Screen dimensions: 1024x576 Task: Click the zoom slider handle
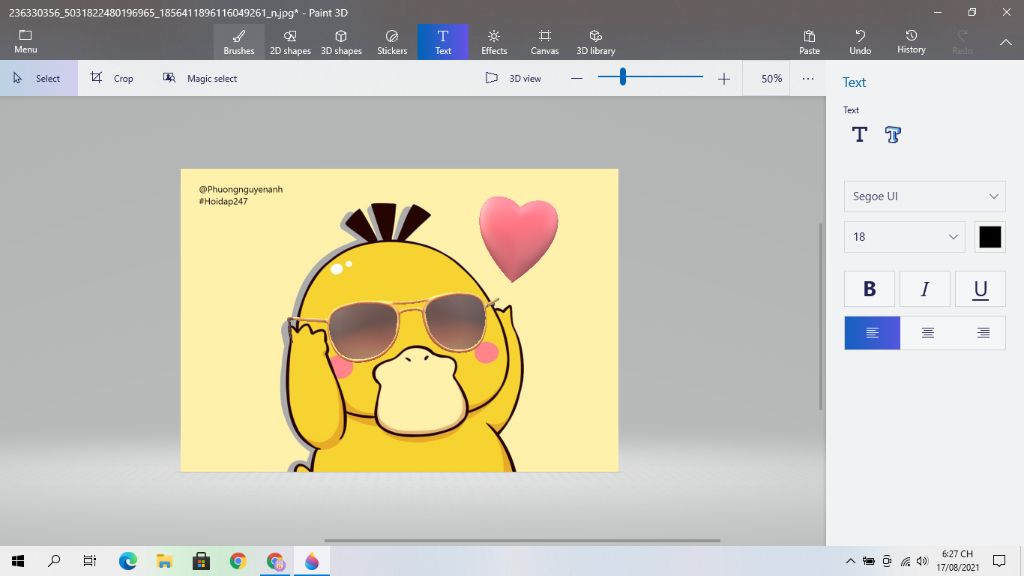[623, 77]
